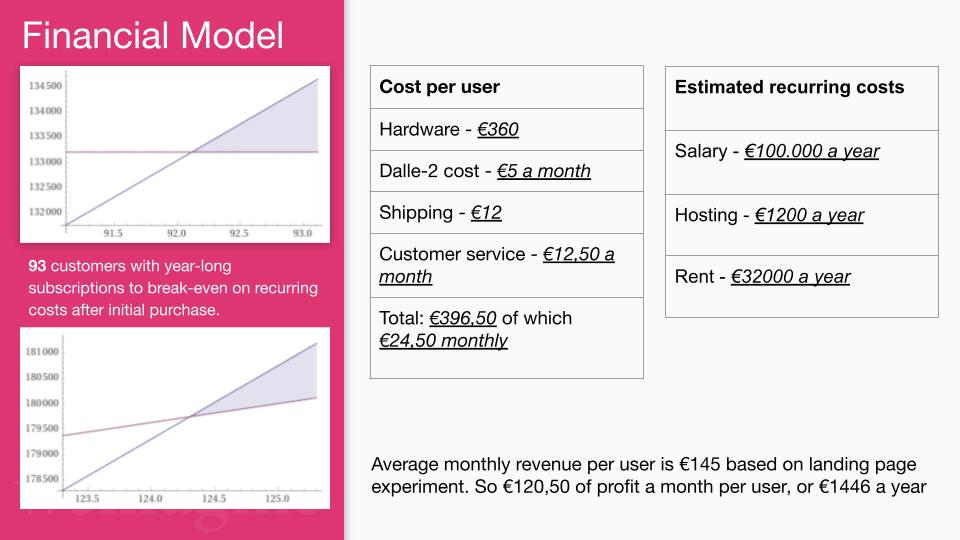Click the €1200 a year hosting value

click(809, 216)
